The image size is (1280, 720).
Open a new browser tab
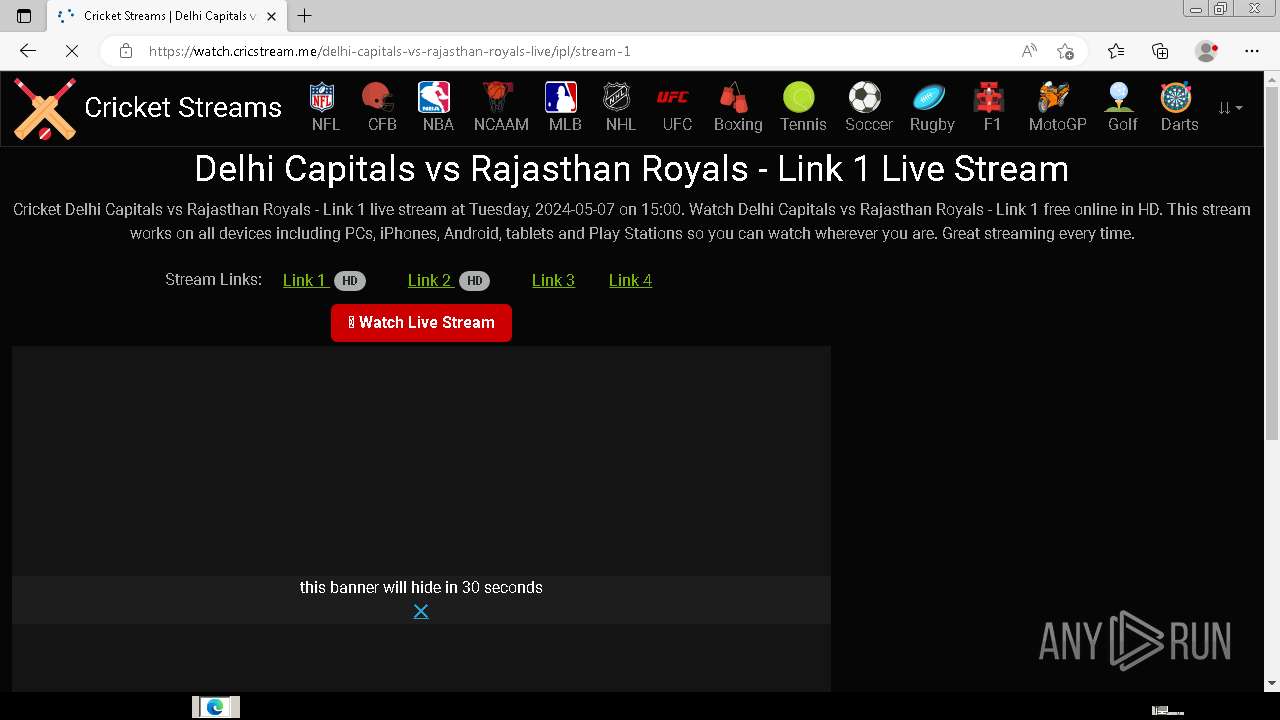[305, 16]
